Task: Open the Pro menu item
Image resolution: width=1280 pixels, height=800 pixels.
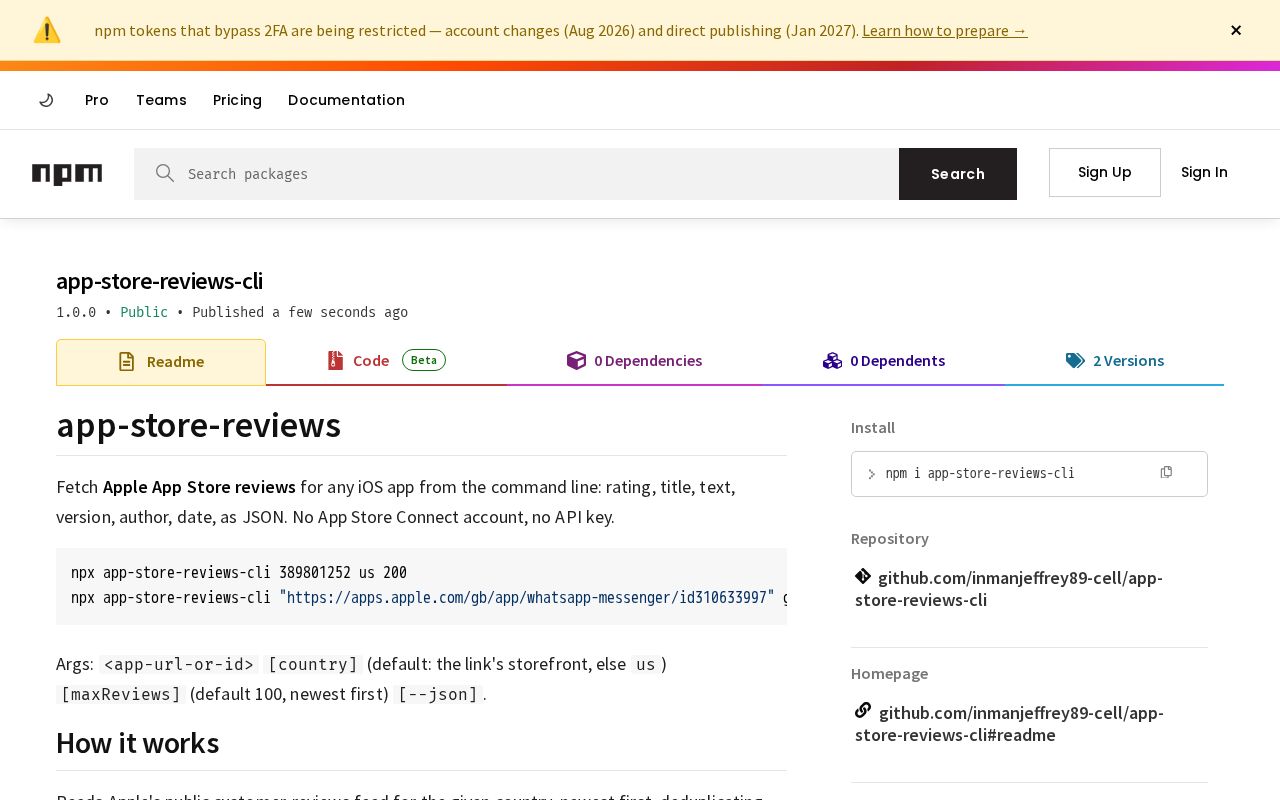Action: 97,100
